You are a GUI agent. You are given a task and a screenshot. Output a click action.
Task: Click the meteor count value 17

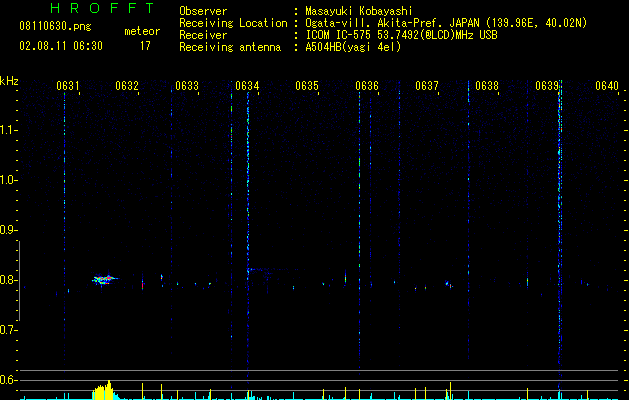(x=145, y=46)
